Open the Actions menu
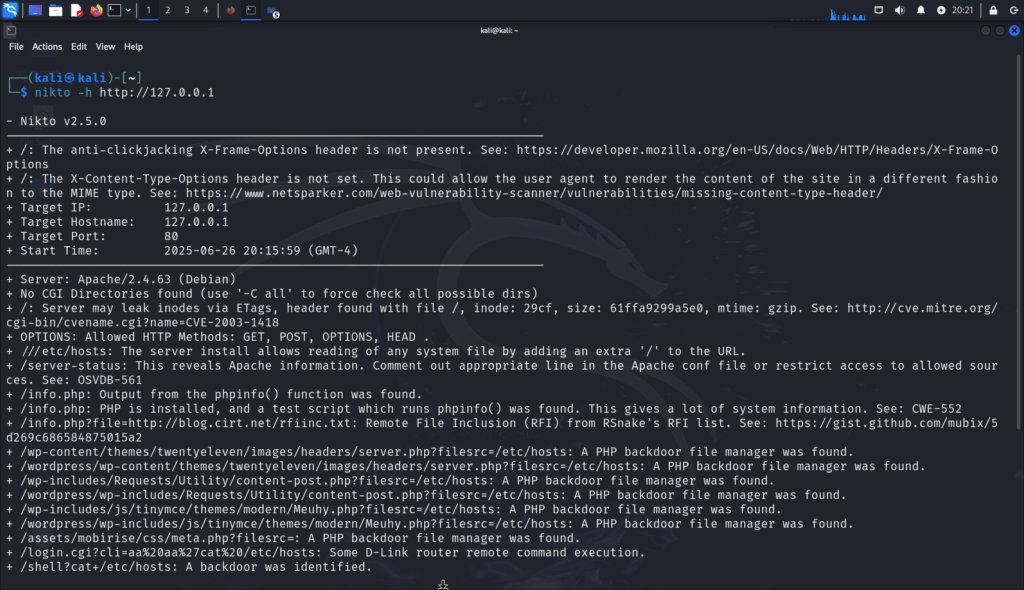 [x=47, y=46]
